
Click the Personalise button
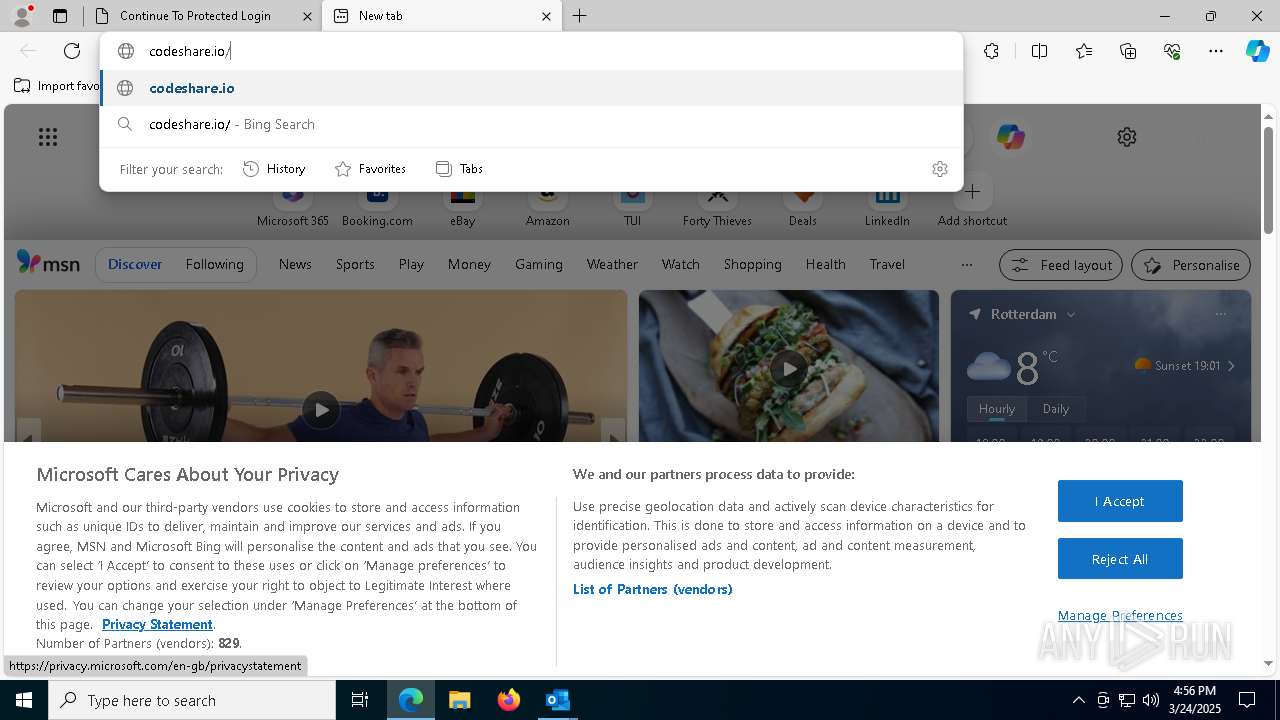[1191, 265]
